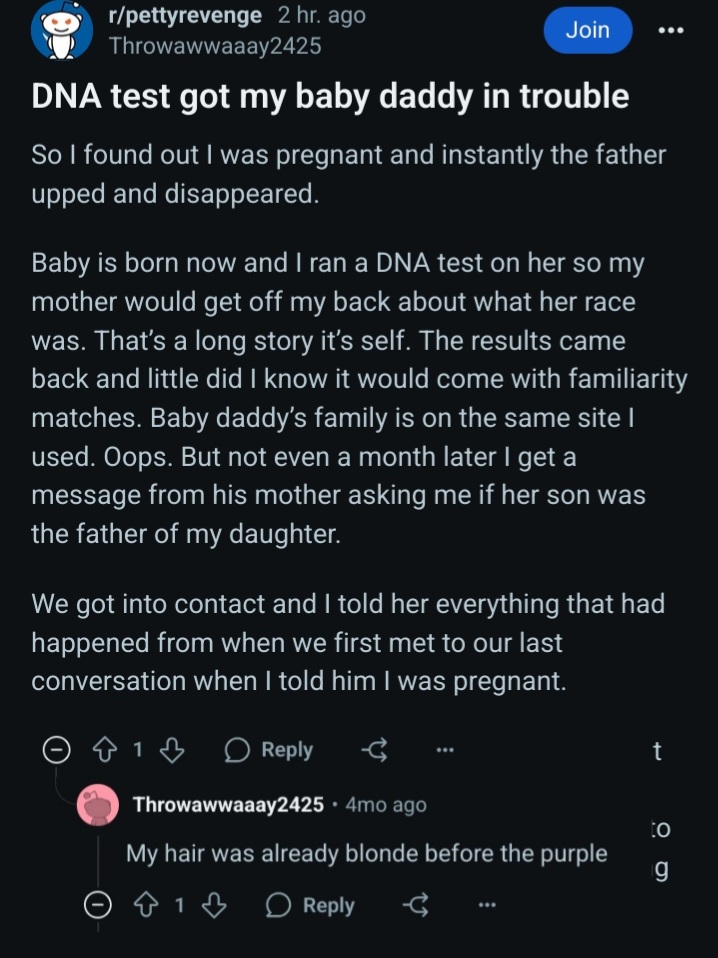Upvote the first comment
The image size is (718, 958).
(x=106, y=750)
